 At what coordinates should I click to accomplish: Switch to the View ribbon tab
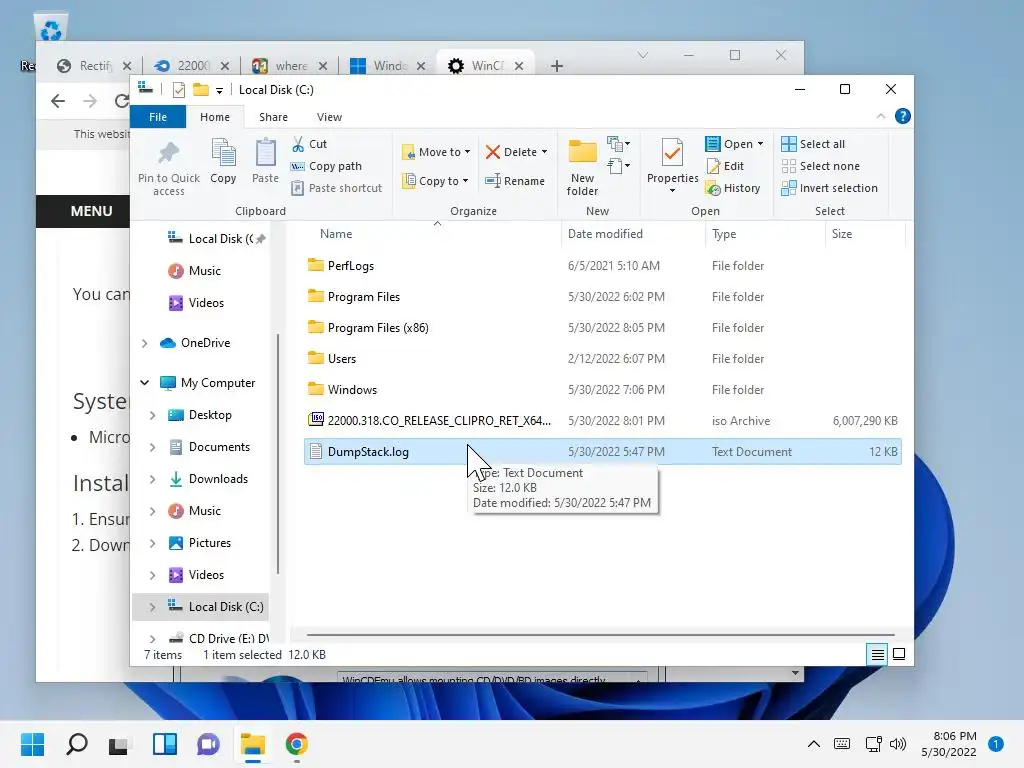point(329,117)
